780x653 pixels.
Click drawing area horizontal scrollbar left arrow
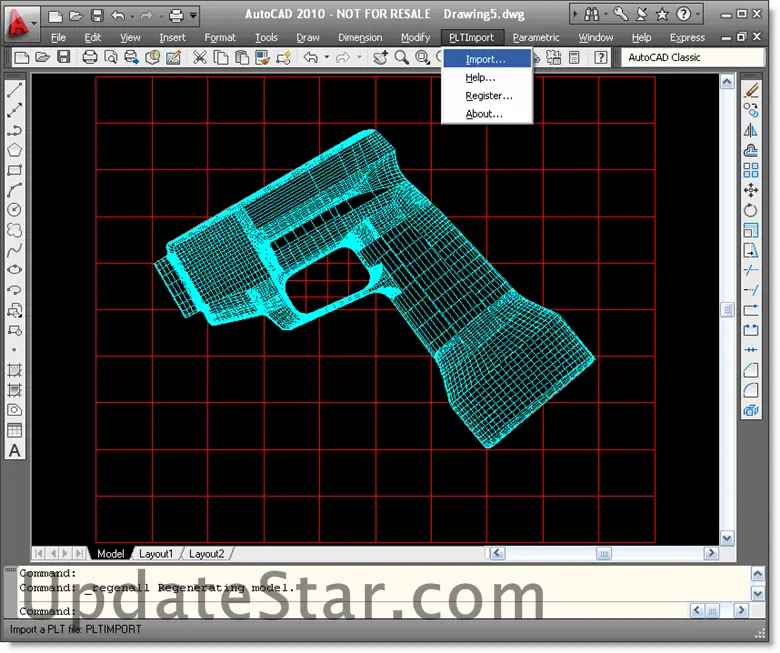pyautogui.click(x=497, y=553)
